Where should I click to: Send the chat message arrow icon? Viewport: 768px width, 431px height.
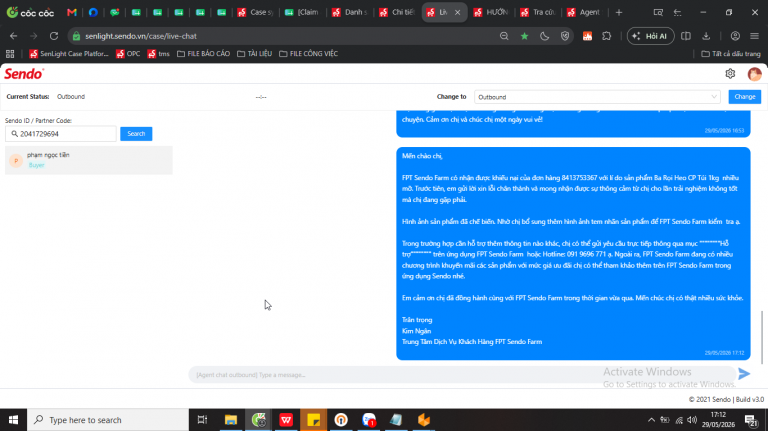pos(744,374)
